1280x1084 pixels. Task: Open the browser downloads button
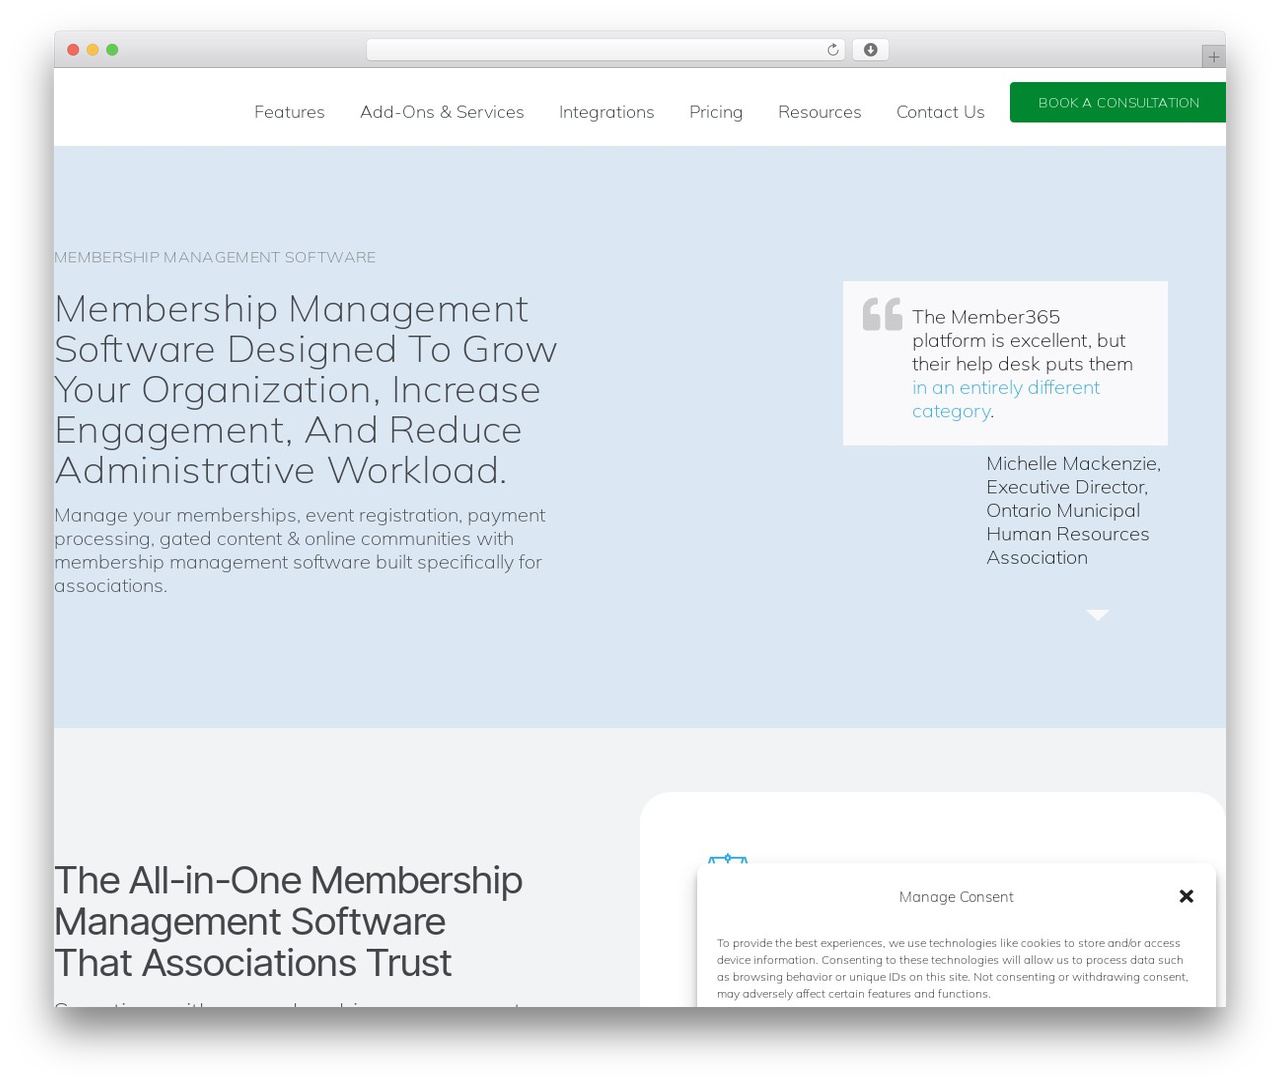coord(870,50)
